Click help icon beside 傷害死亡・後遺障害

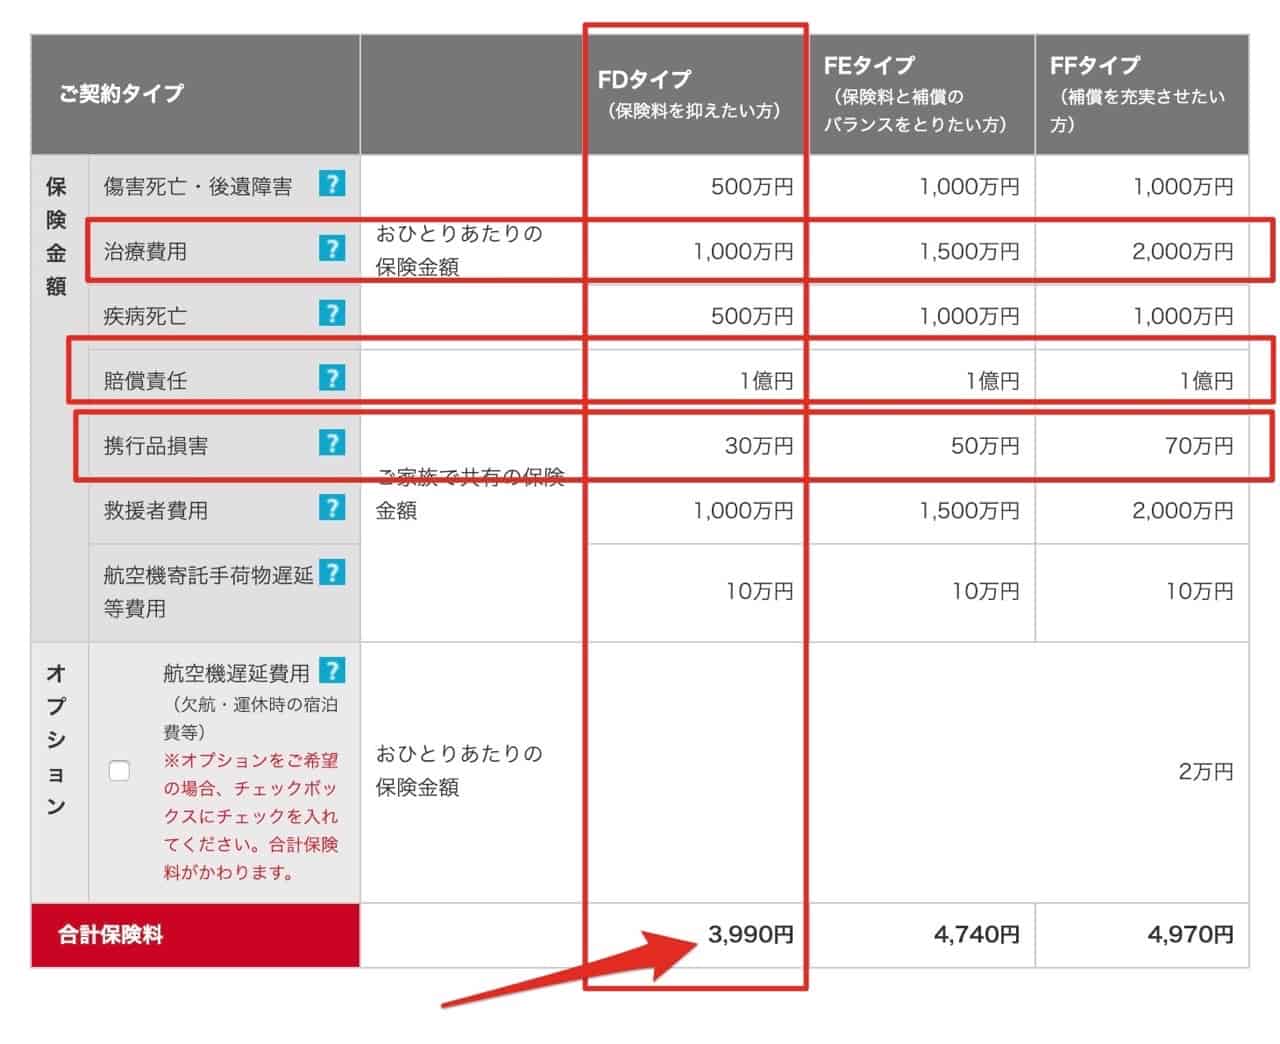coord(331,184)
